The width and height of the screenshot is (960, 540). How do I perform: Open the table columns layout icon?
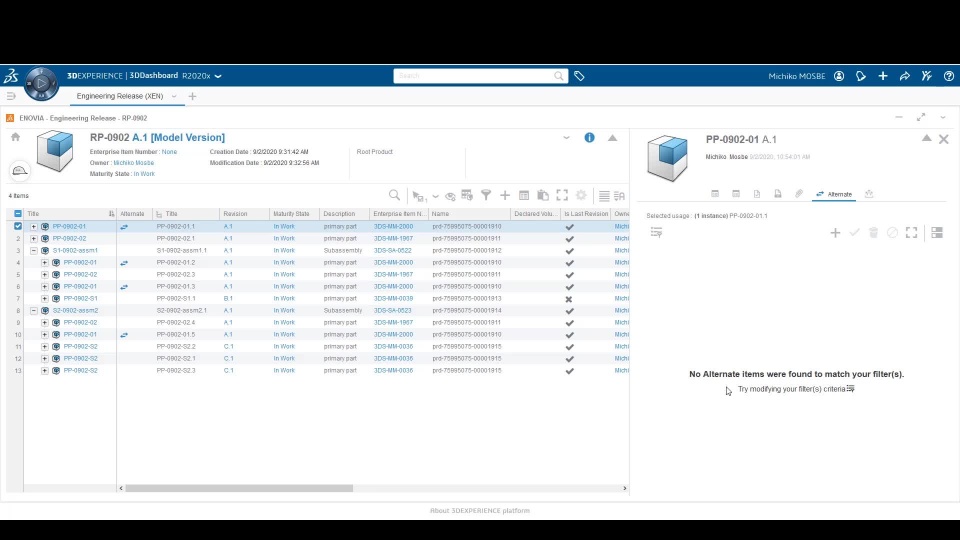tap(524, 195)
